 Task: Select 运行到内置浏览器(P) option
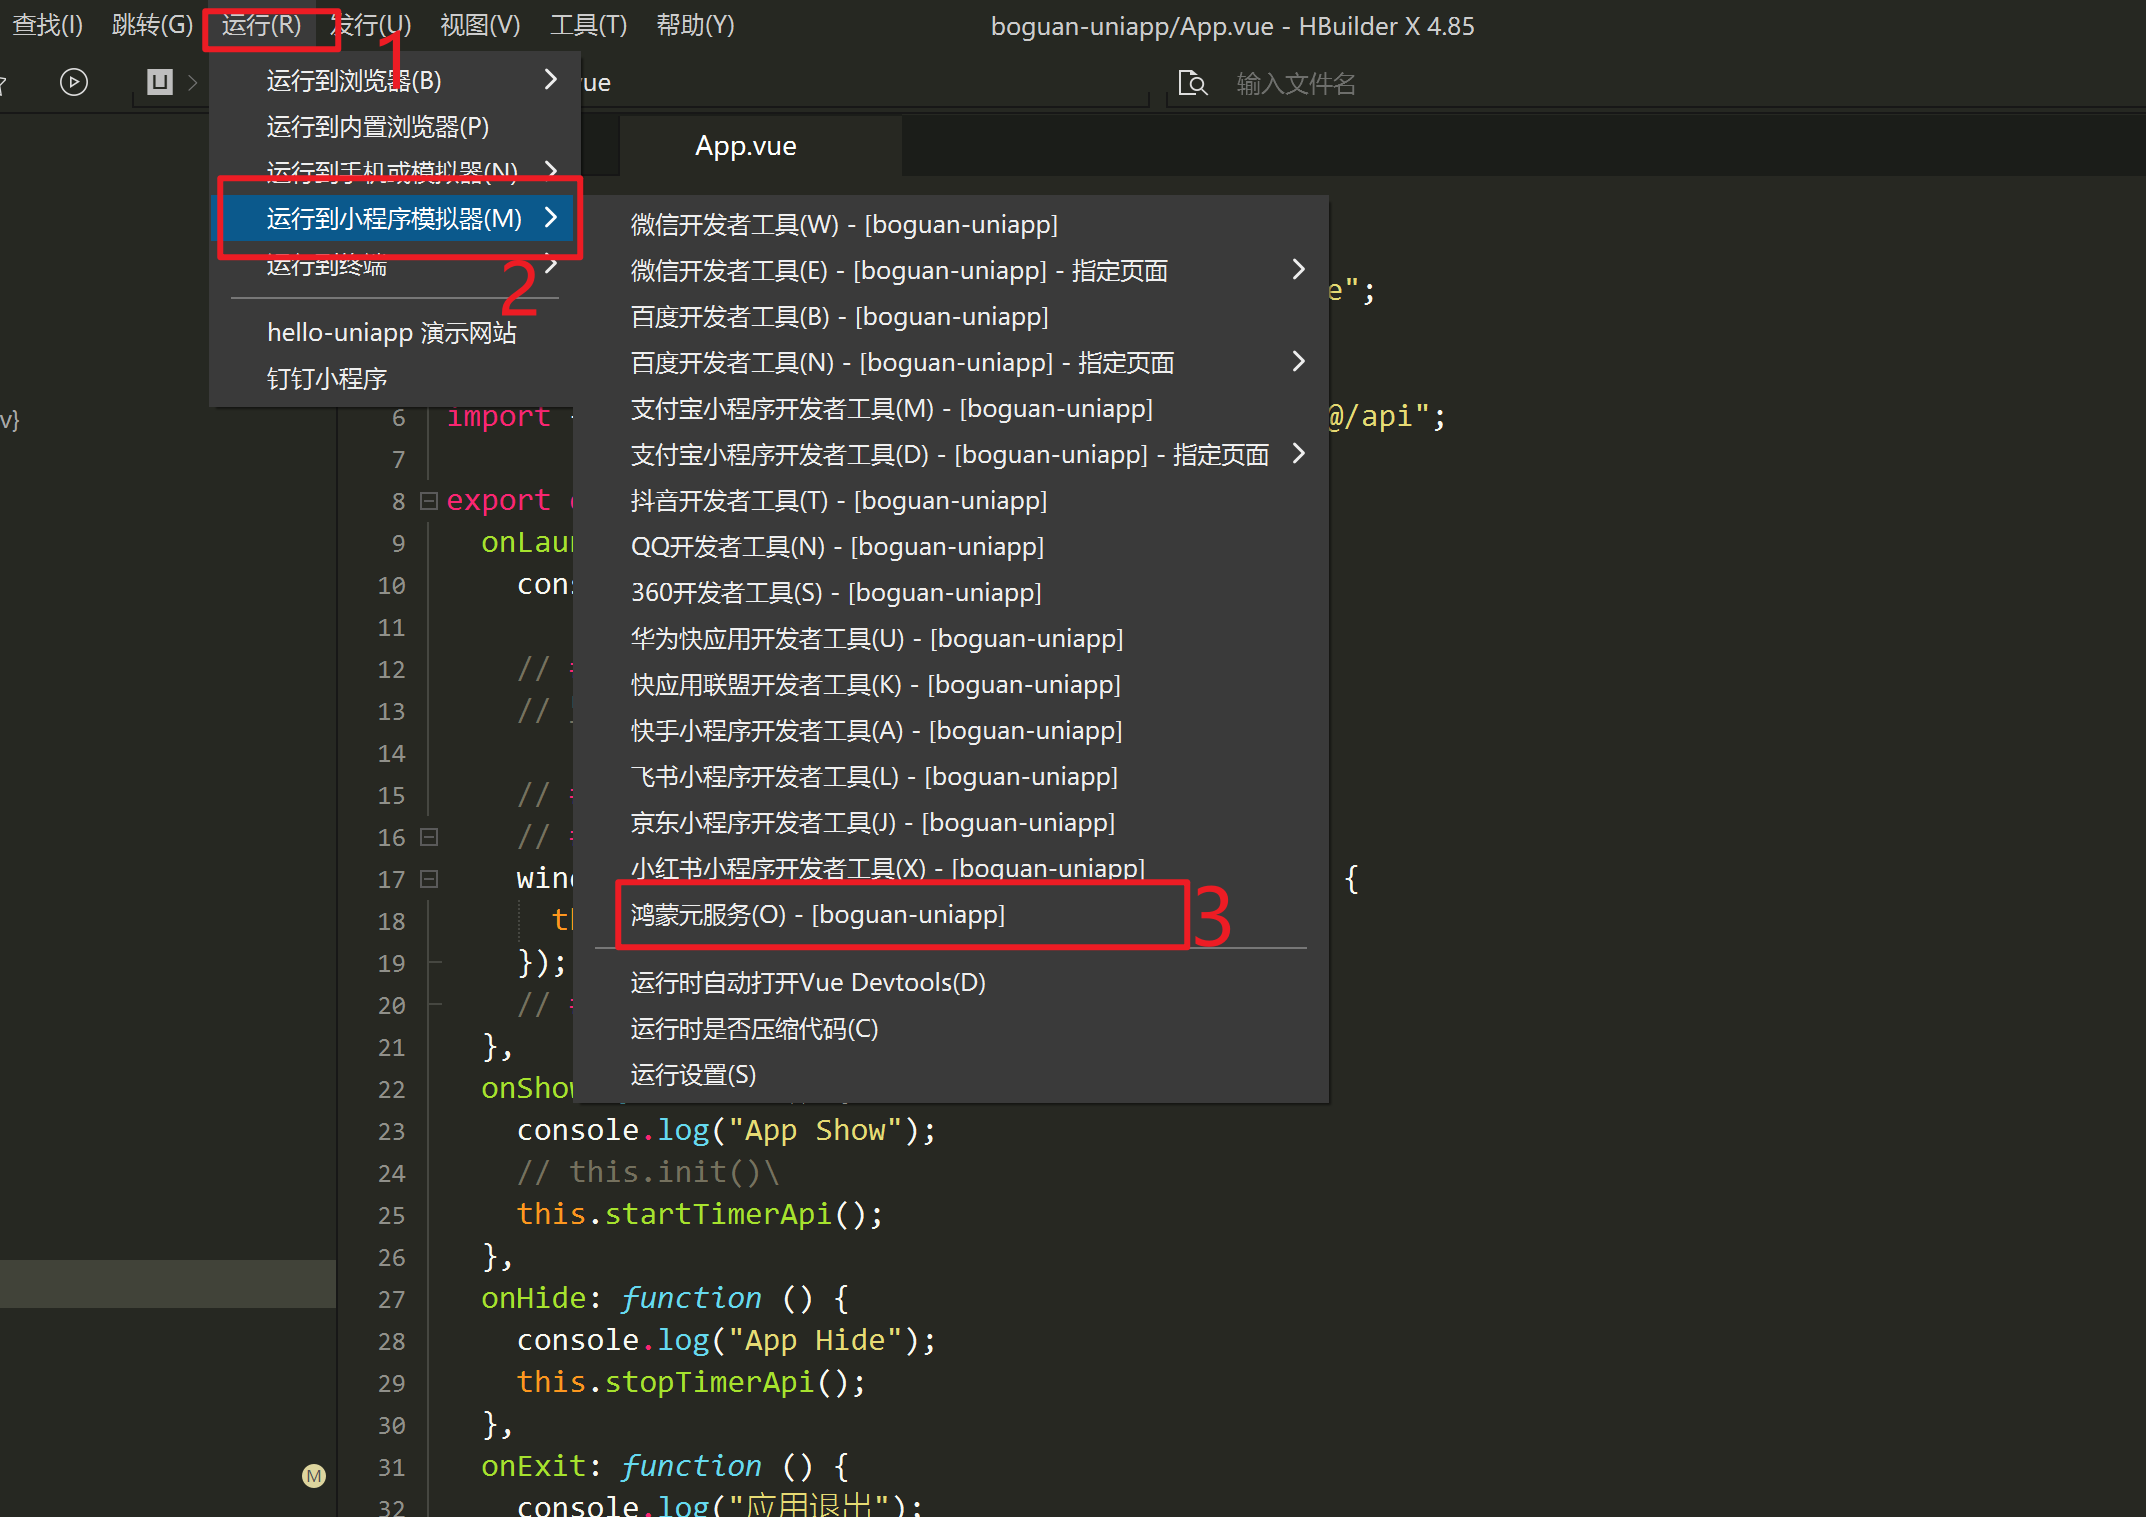(377, 127)
